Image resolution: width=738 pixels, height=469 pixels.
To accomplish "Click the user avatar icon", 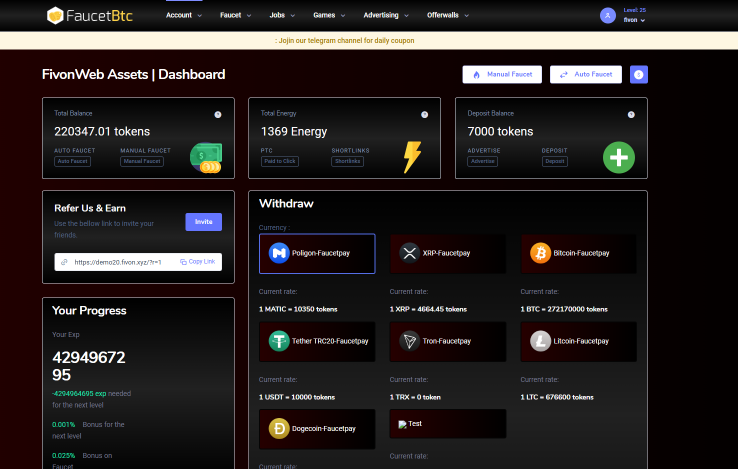I will click(x=607, y=15).
